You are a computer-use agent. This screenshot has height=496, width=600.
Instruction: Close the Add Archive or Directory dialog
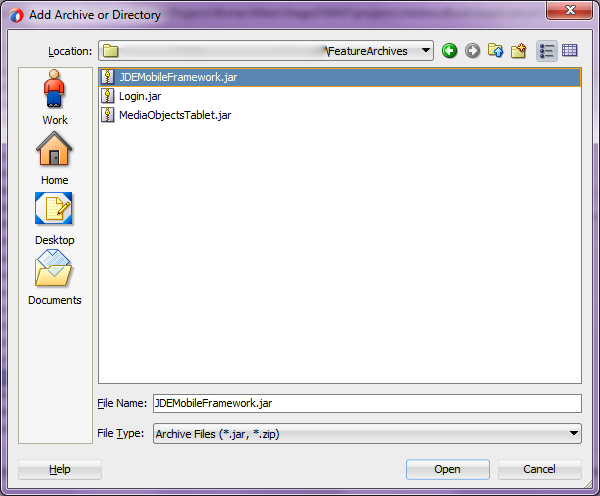click(x=569, y=10)
